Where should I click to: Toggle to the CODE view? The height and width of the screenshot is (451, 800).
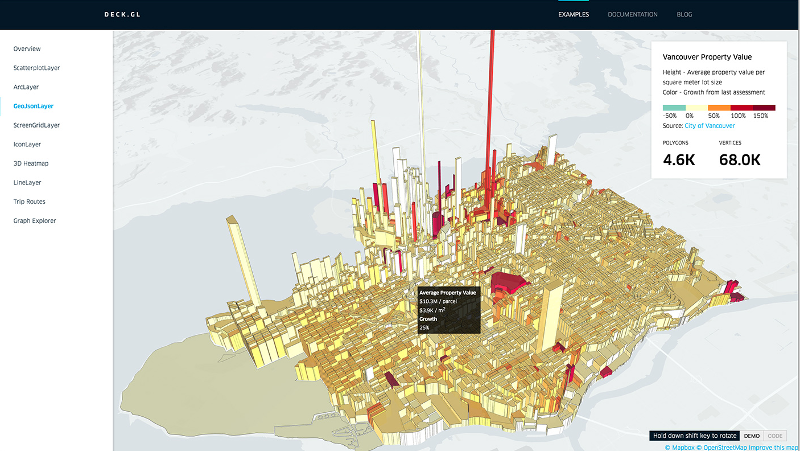(776, 436)
